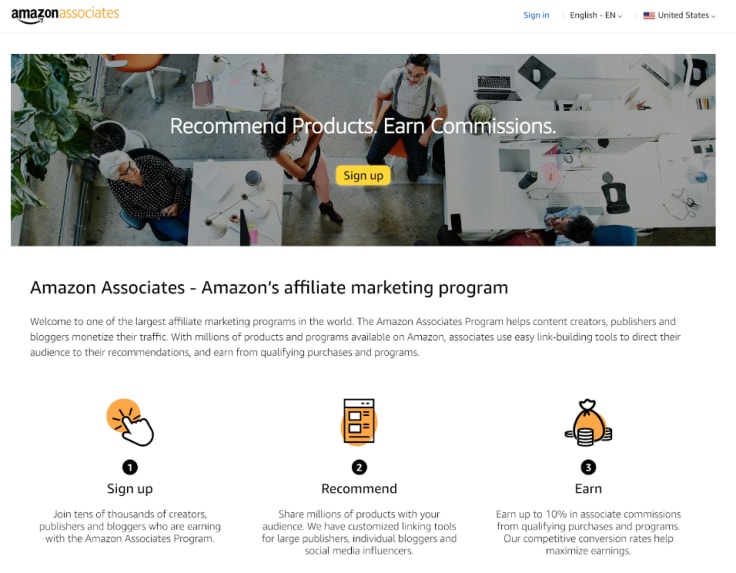
Task: Click the step 3 number badge
Action: click(x=588, y=467)
